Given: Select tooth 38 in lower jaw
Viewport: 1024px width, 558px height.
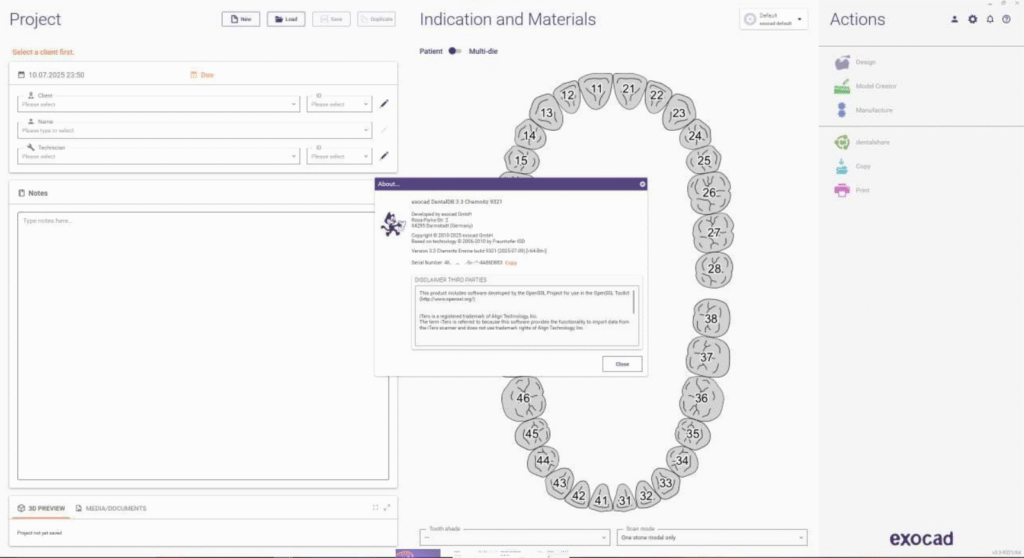Looking at the screenshot, I should pos(711,319).
